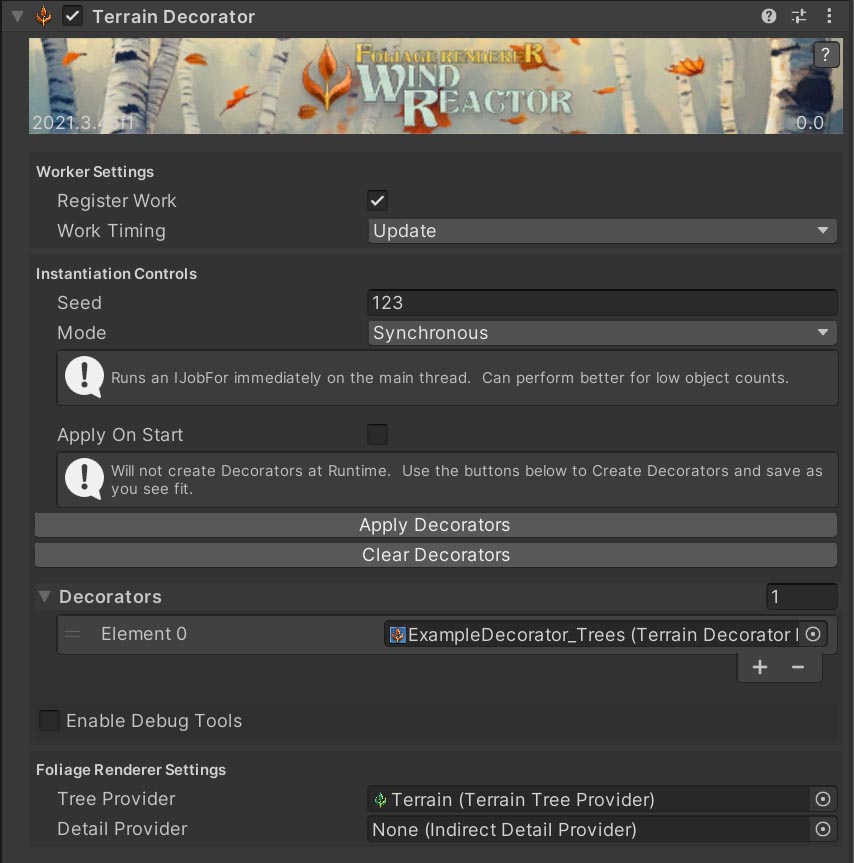Screen dimensions: 854x863
Task: Open object picker for Detail Provider
Action: coord(822,829)
